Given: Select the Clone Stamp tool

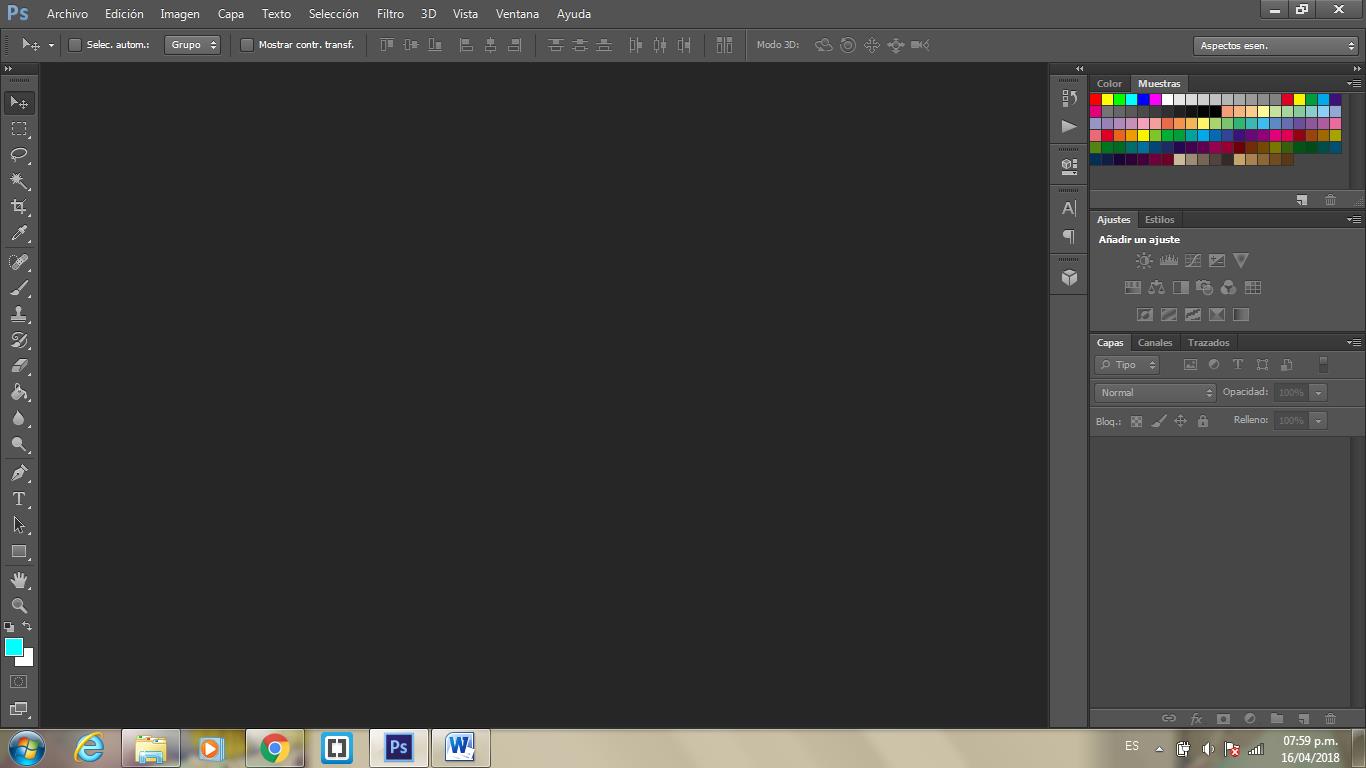Looking at the screenshot, I should [19, 314].
